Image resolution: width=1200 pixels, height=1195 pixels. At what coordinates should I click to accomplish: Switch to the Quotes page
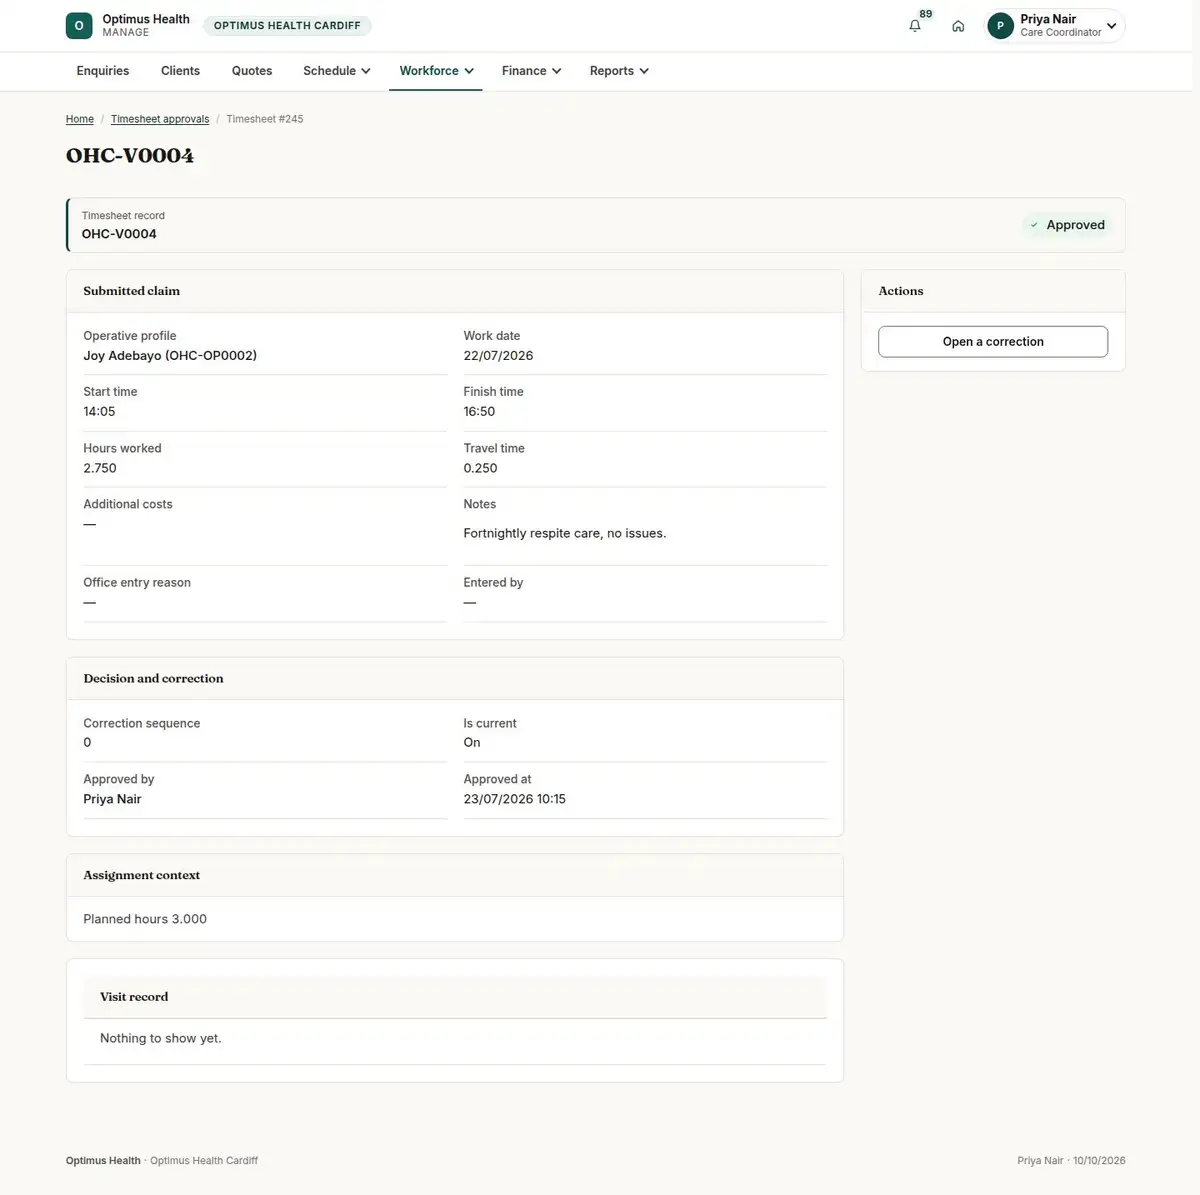pos(252,71)
